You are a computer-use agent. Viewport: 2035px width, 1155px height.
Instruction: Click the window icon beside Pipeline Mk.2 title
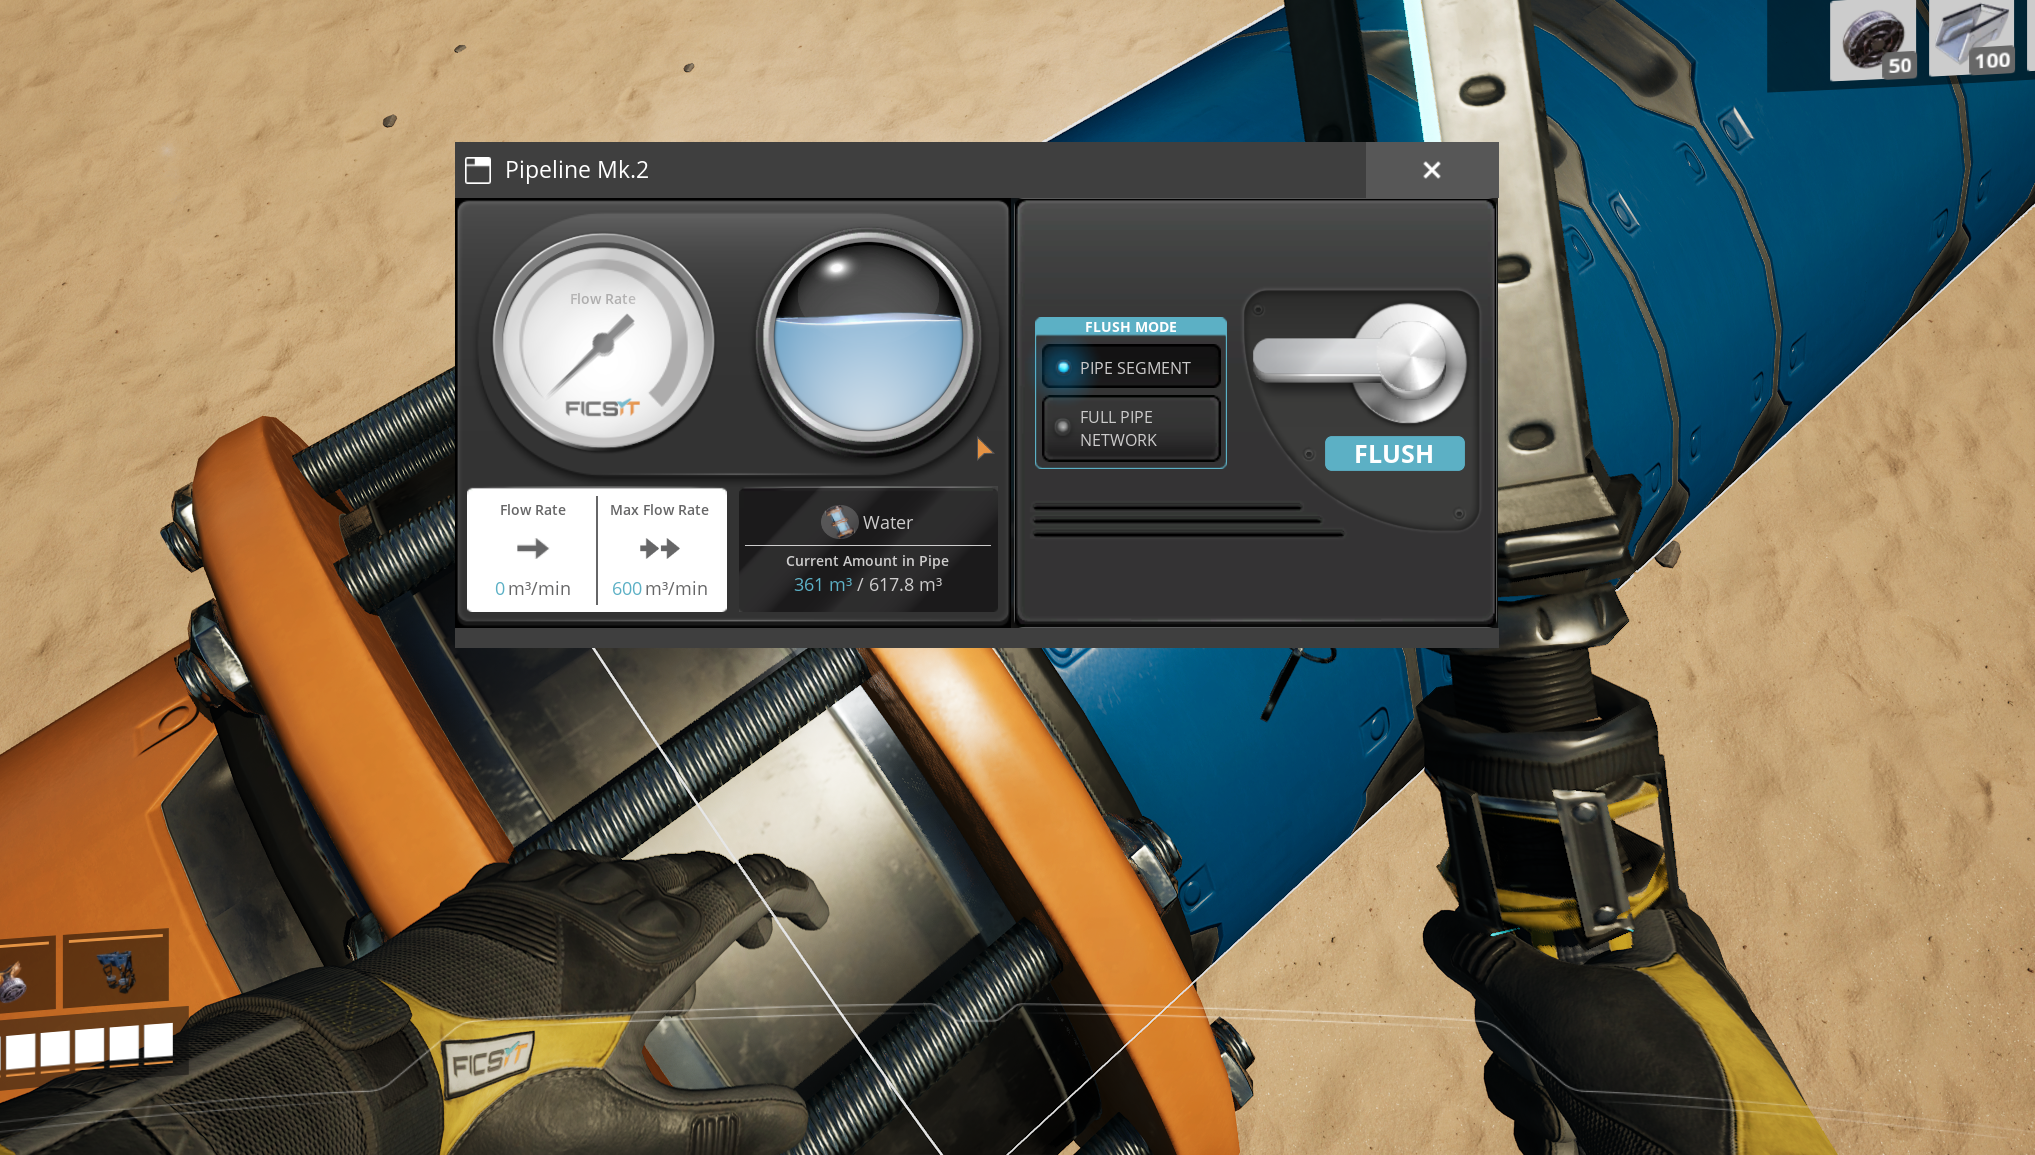(x=478, y=170)
